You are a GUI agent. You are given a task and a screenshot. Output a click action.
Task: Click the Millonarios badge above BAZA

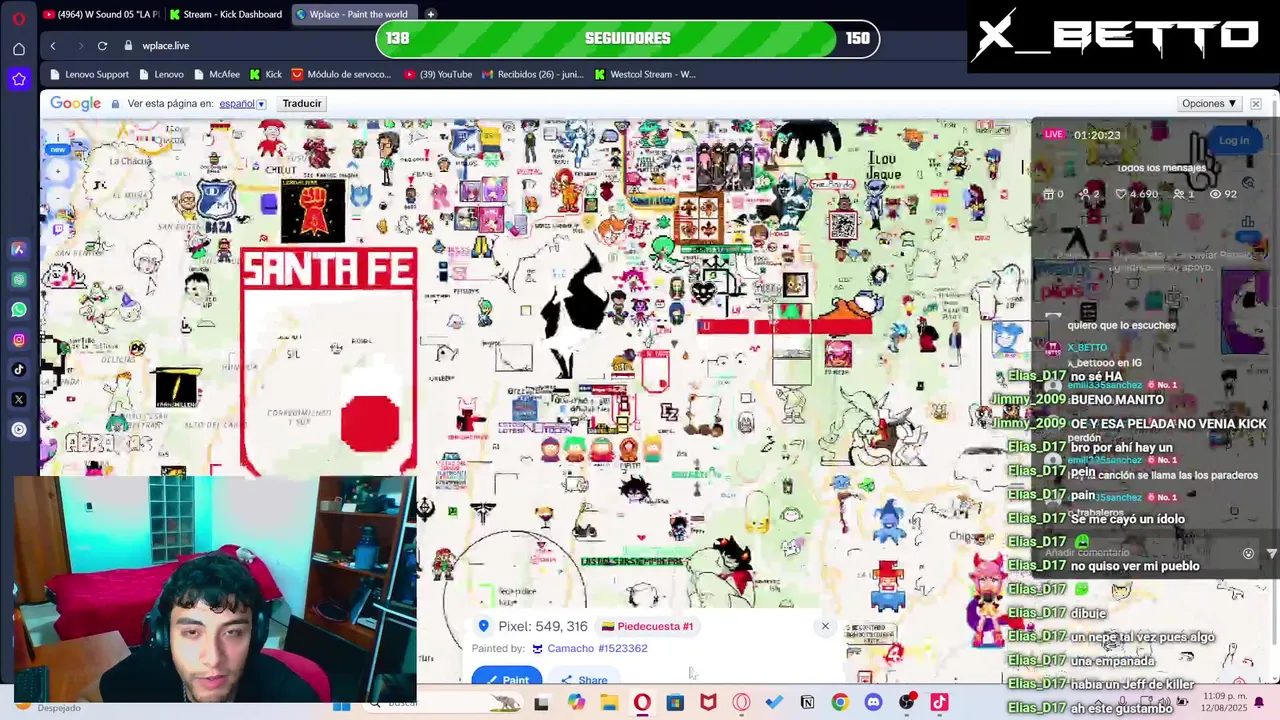[216, 199]
